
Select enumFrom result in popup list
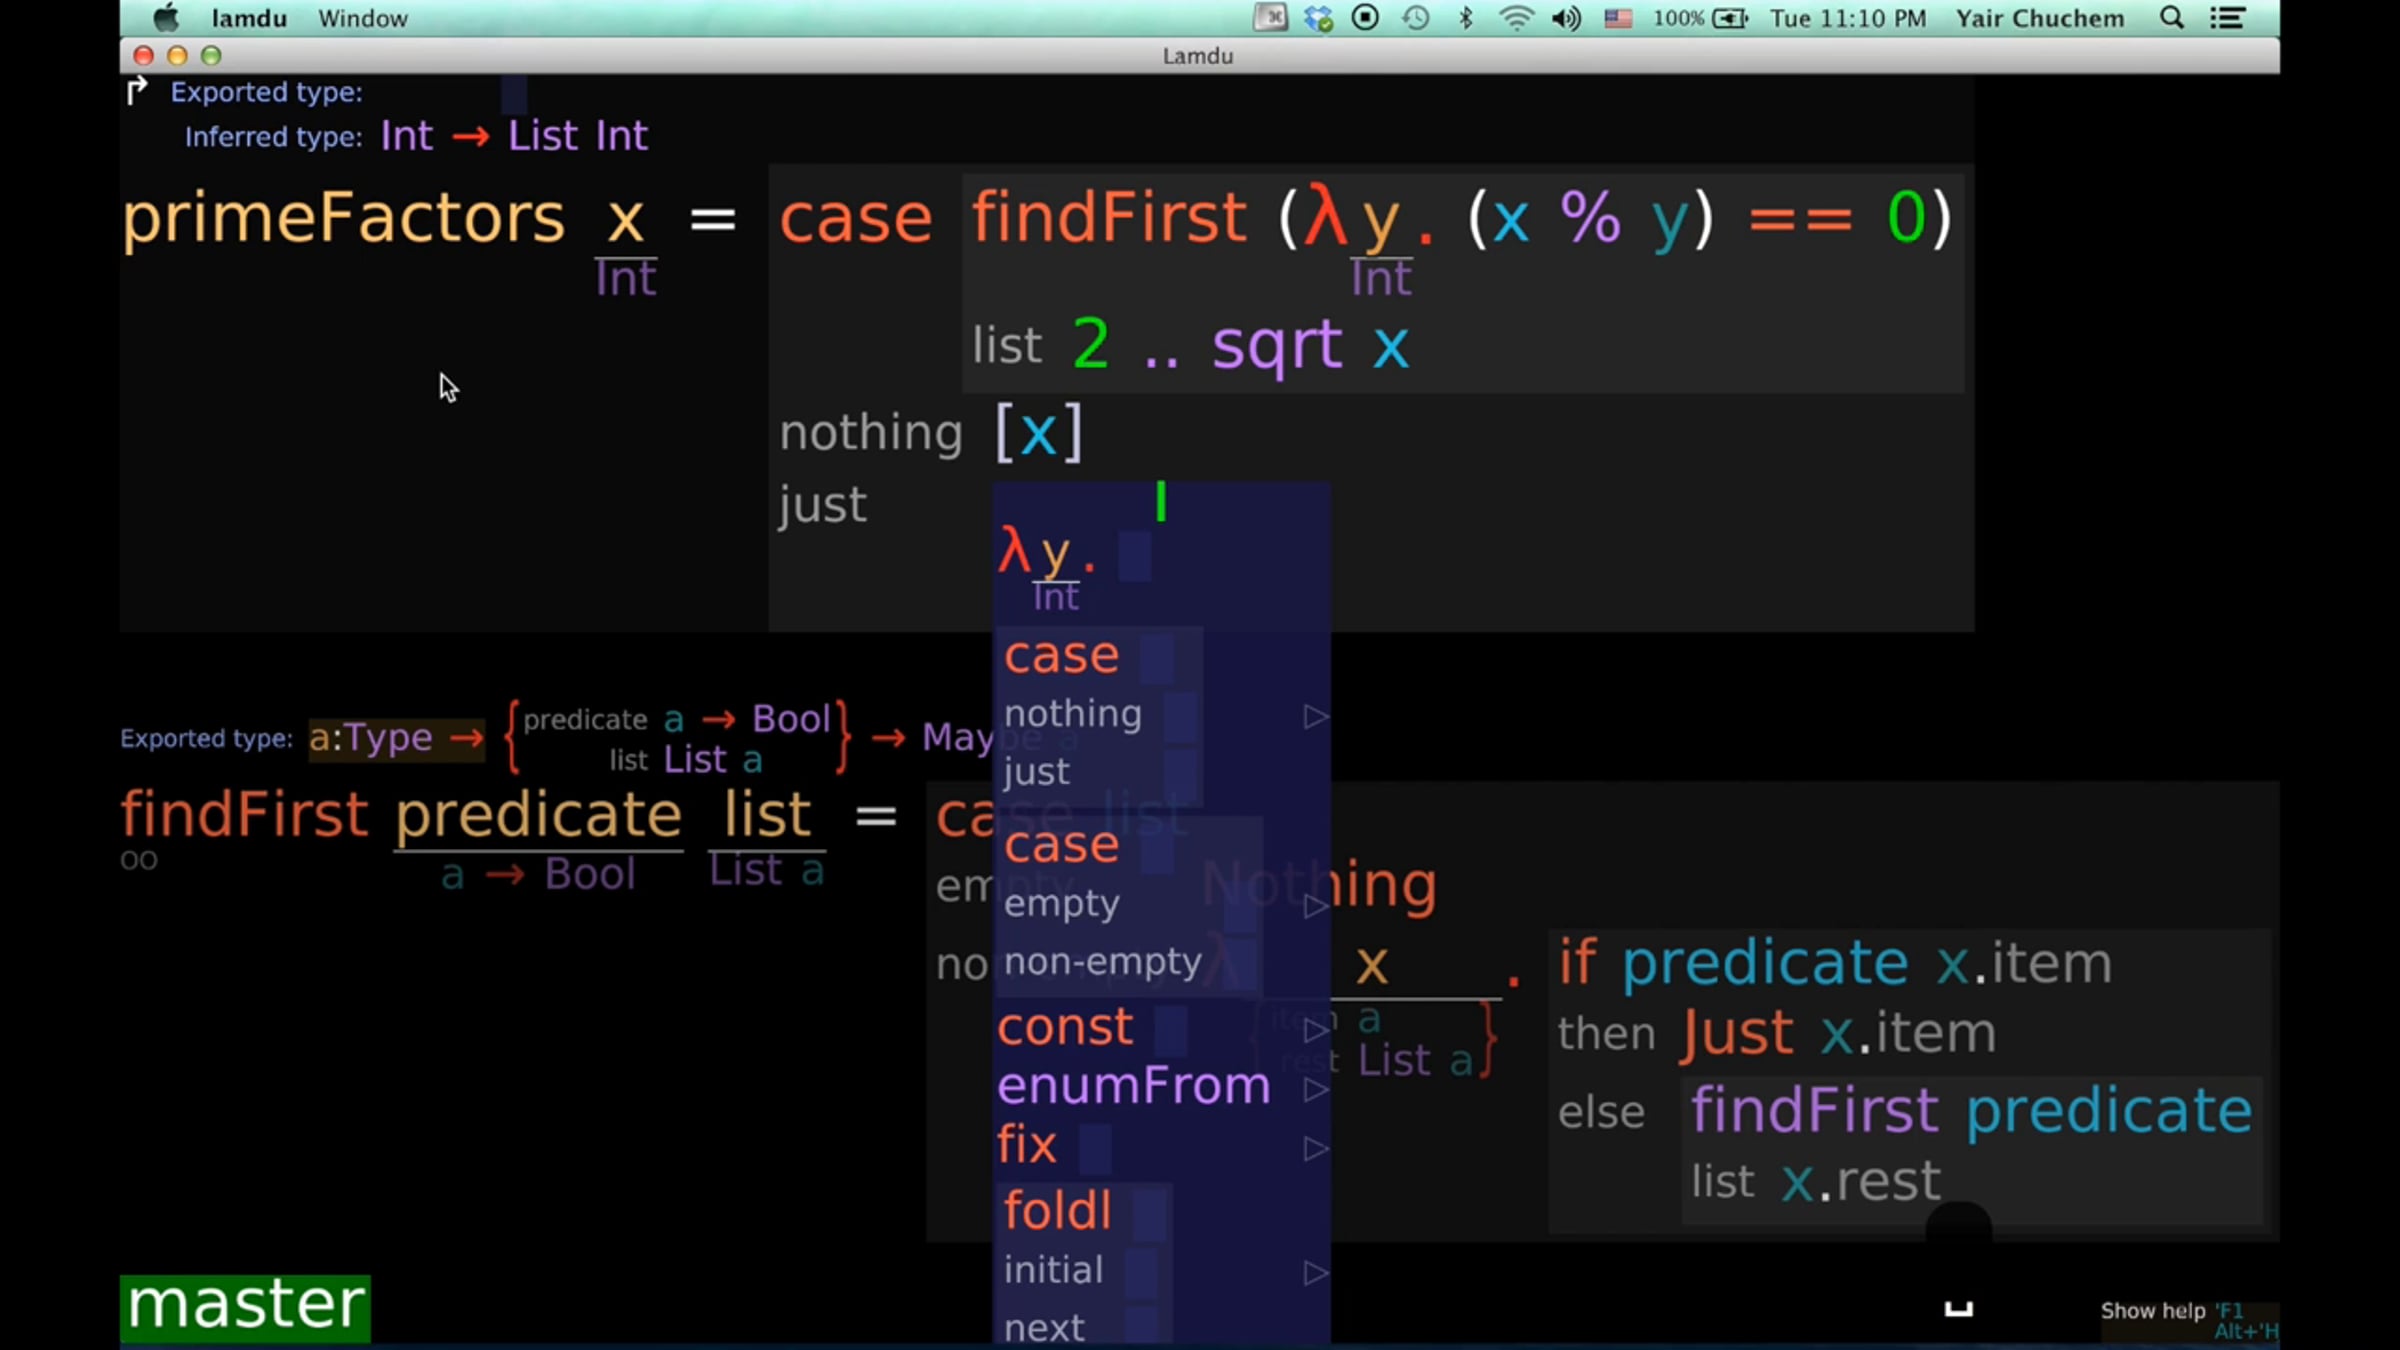point(1134,1085)
